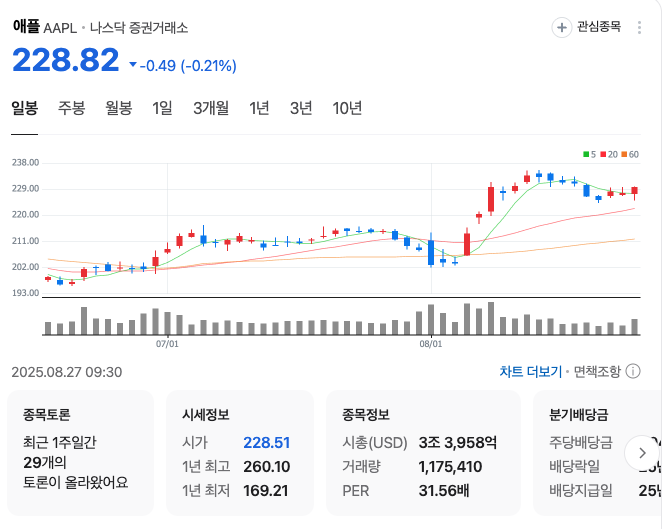Click the 배당지급일 label in dividend card
Image resolution: width=662 pixels, height=529 pixels.
581,491
